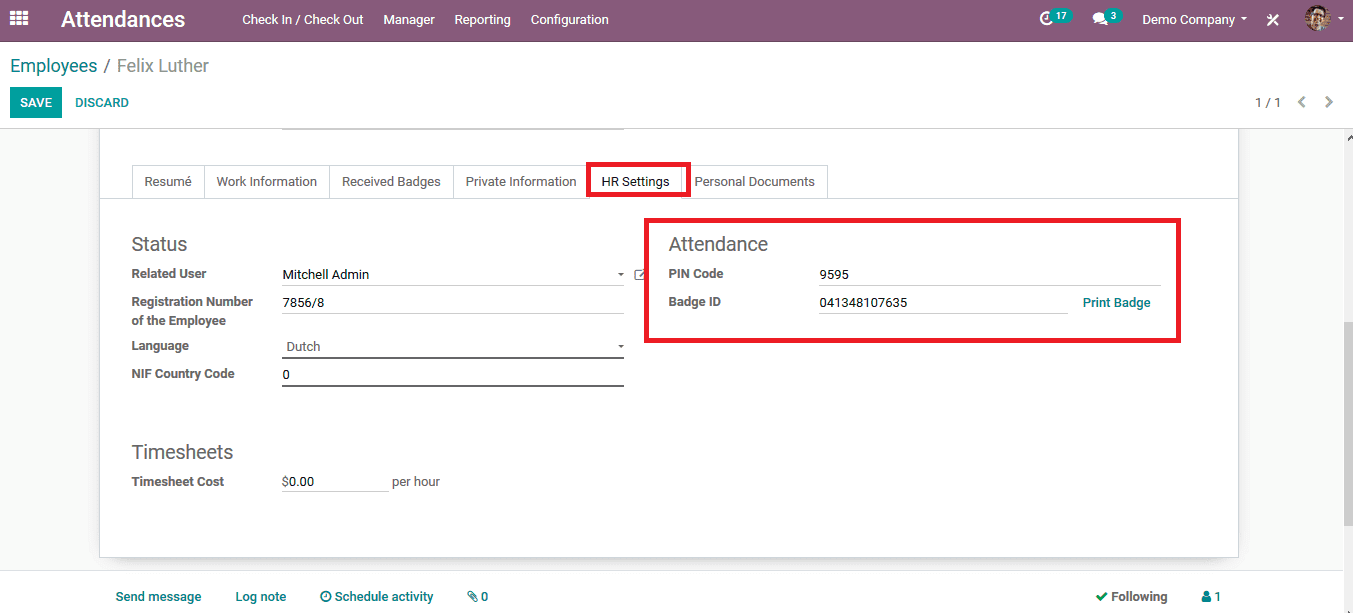Click the DISCARD button
1353x613 pixels.
[102, 103]
